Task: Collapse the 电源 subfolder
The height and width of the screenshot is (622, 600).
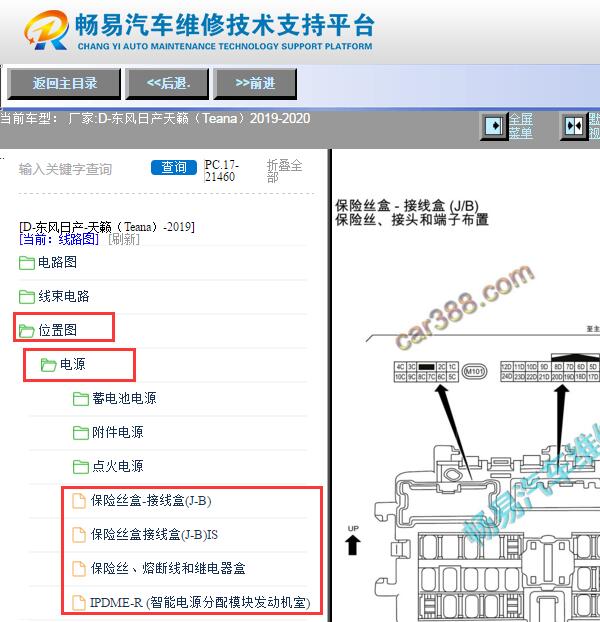Action: pyautogui.click(x=73, y=364)
